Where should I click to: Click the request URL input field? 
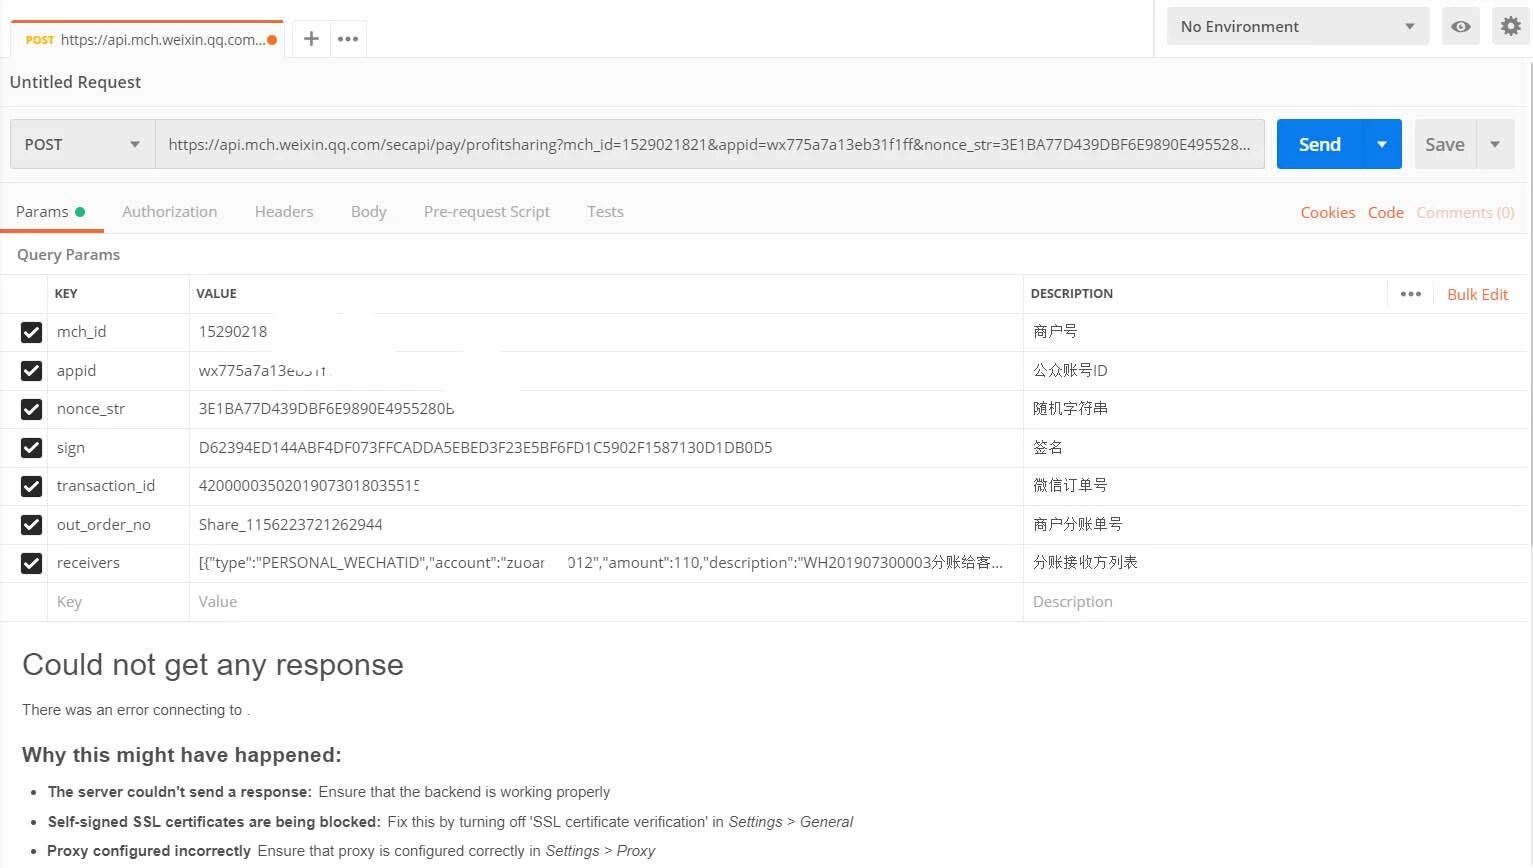click(x=708, y=145)
